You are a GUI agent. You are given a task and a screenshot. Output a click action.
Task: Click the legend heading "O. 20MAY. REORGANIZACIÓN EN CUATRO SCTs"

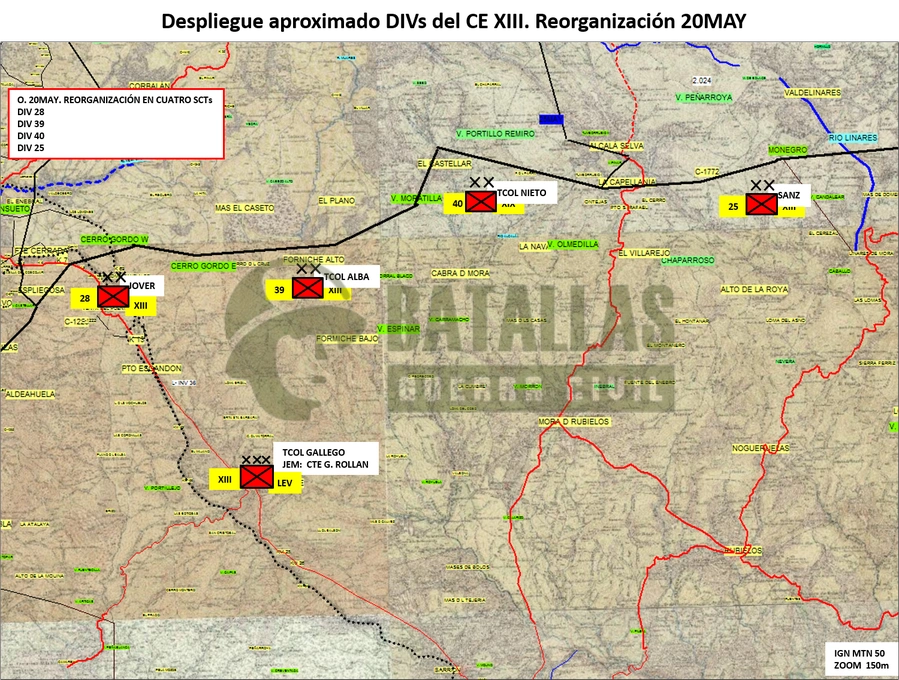(115, 100)
